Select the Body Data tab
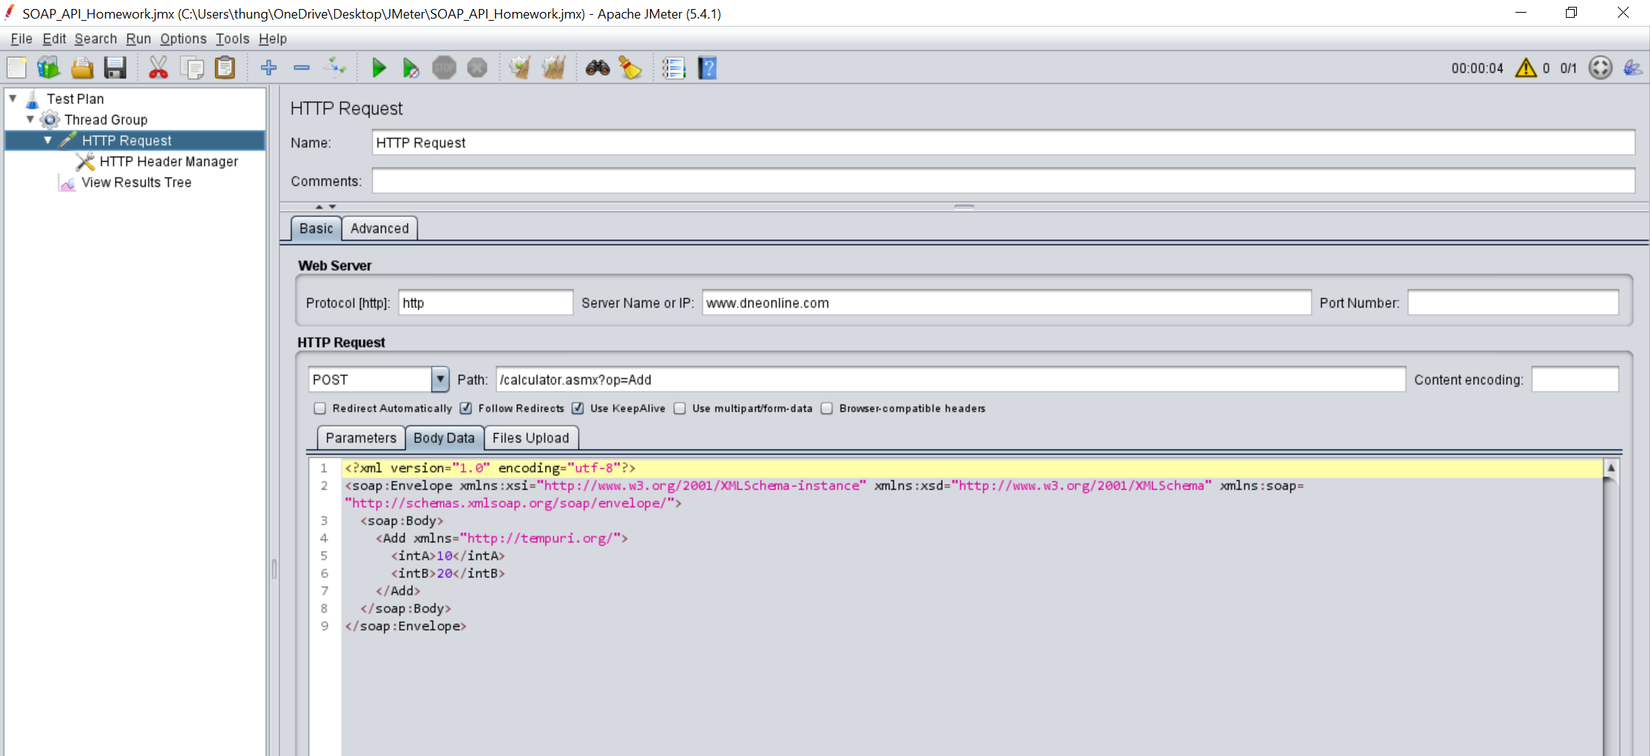 (444, 438)
